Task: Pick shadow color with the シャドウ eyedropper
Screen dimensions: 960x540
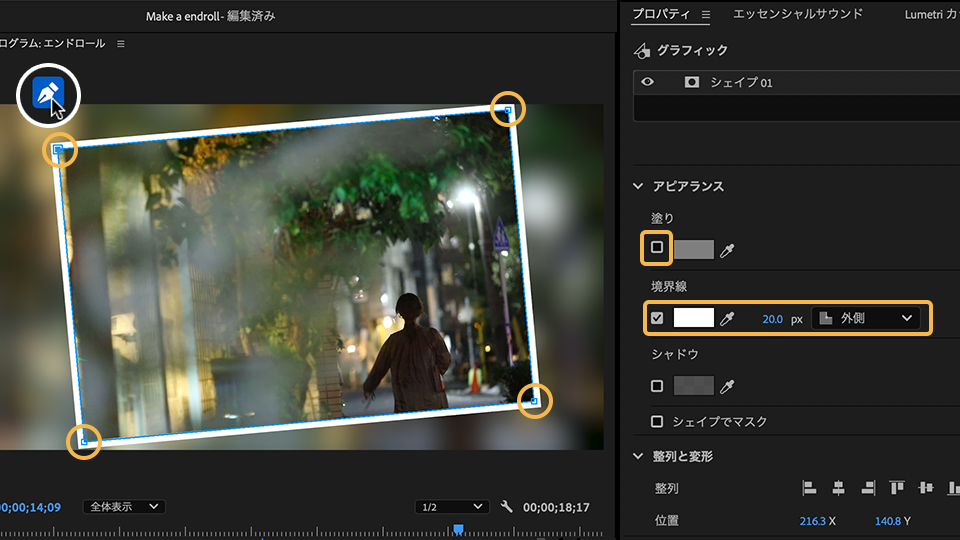Action: [x=727, y=386]
